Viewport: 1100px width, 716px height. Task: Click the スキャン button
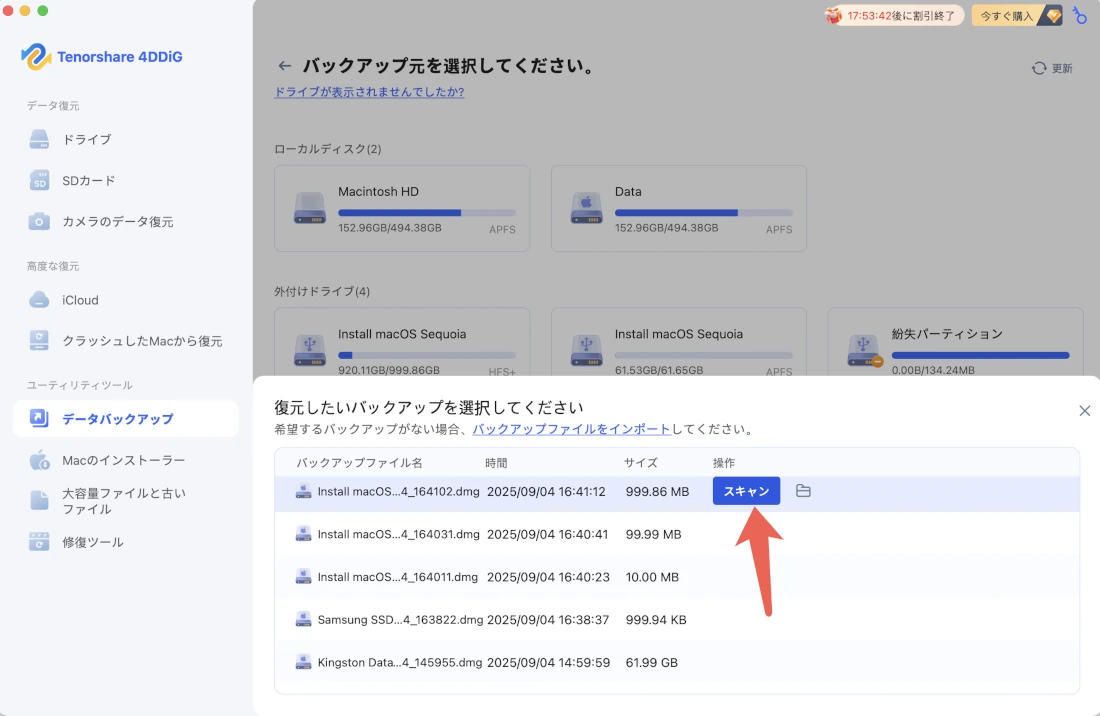(x=746, y=491)
